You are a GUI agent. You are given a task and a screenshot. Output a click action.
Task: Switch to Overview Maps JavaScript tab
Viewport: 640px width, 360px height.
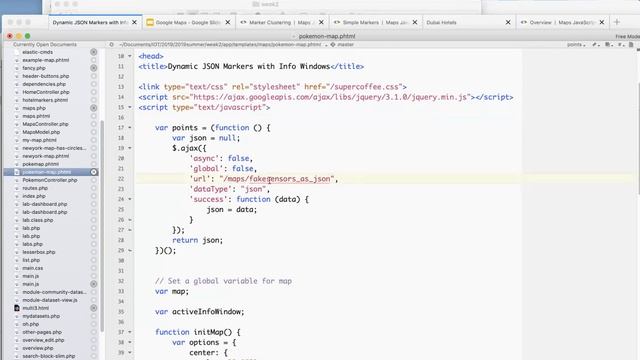coord(562,22)
